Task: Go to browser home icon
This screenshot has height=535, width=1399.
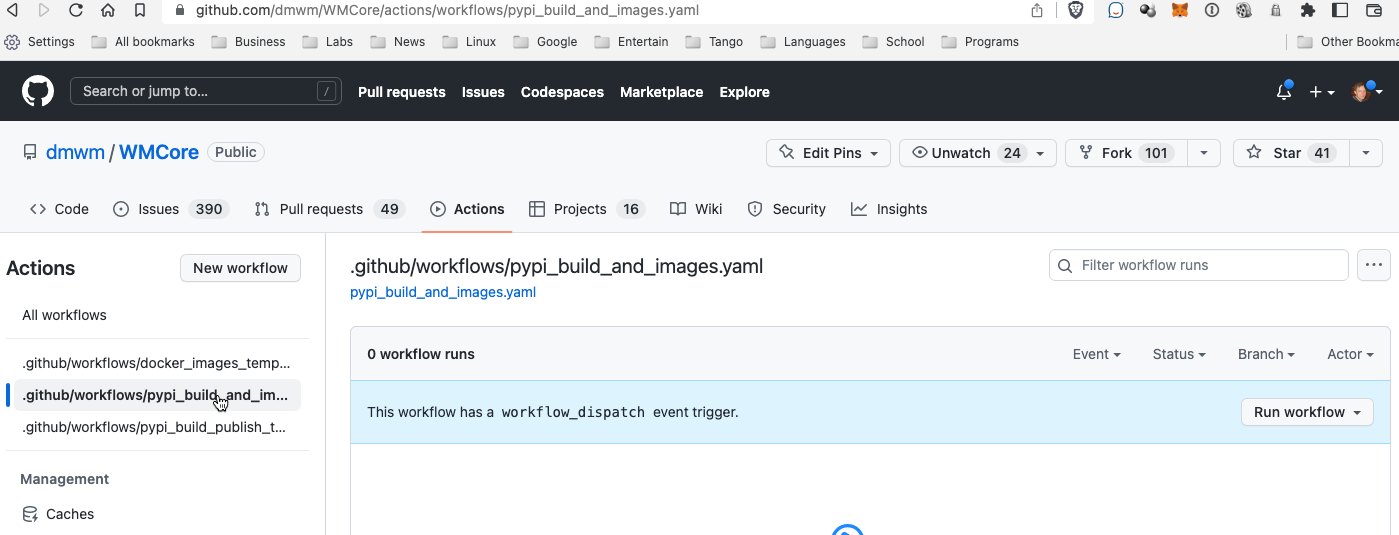Action: (x=108, y=10)
